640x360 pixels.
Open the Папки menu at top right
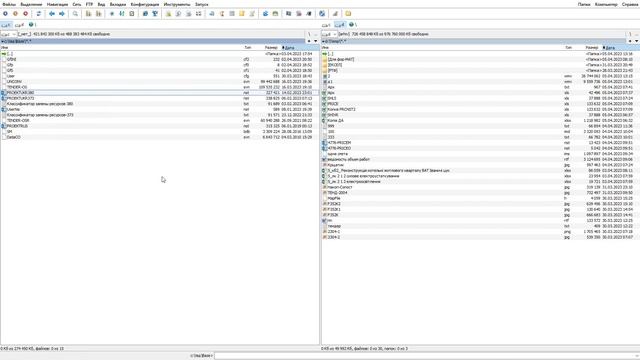pos(584,4)
